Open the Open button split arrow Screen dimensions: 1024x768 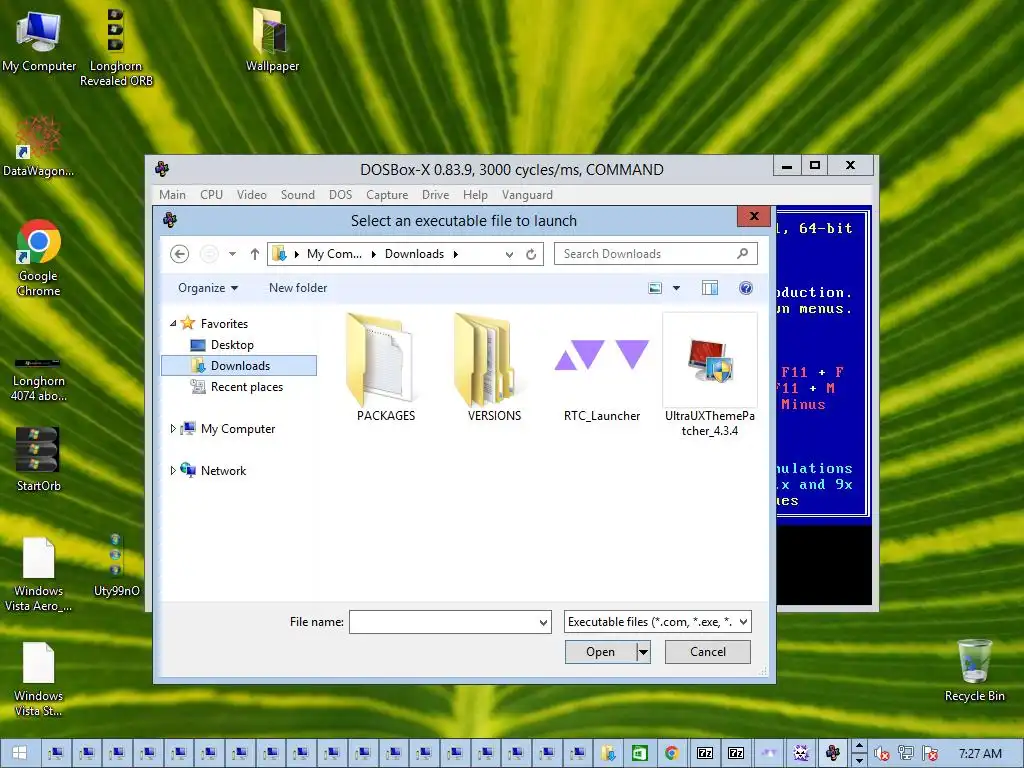click(644, 652)
